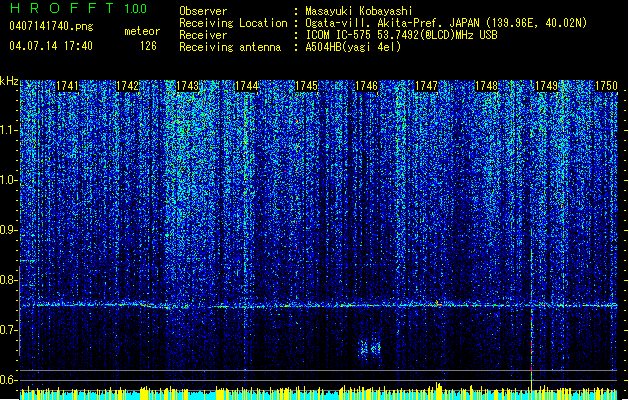Click the 1747 time marker

(426, 86)
